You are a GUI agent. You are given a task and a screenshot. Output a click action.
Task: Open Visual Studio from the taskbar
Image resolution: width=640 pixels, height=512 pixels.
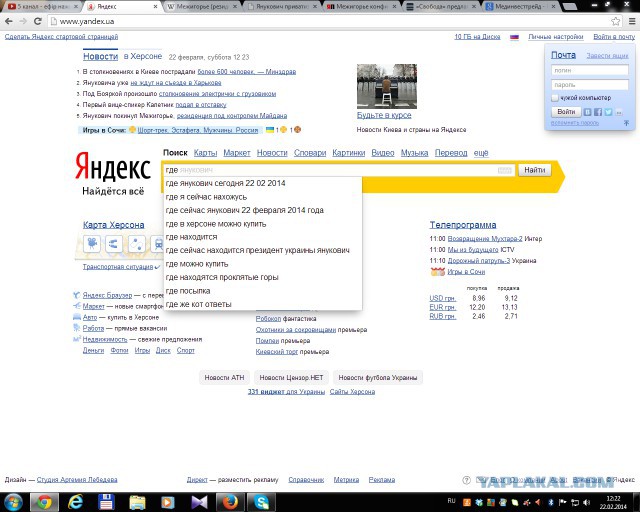[x=199, y=502]
